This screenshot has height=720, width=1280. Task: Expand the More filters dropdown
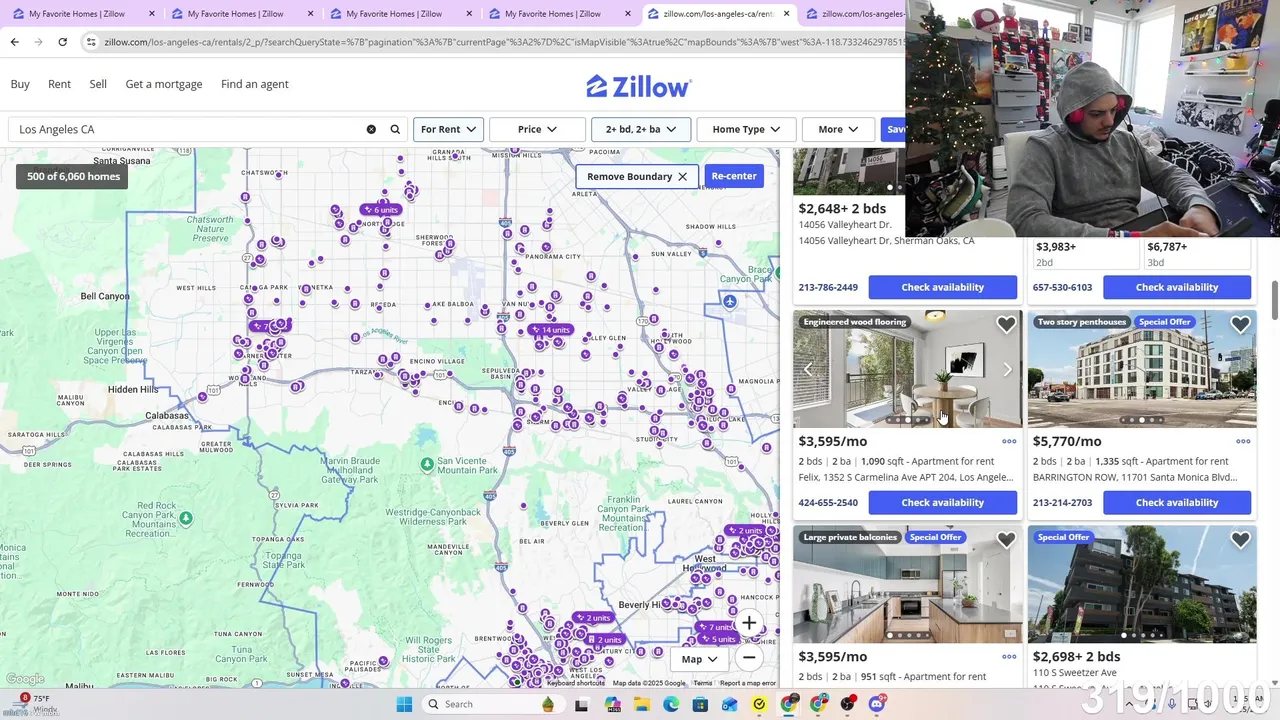pos(838,129)
